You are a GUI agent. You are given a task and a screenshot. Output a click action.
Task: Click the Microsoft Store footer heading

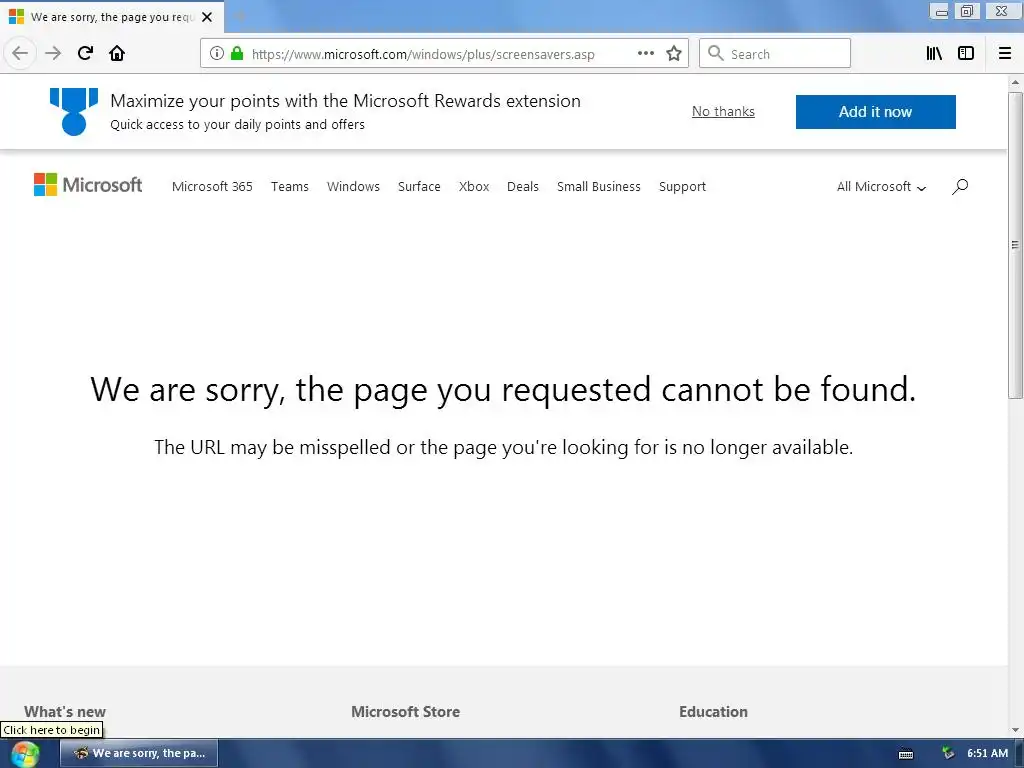[406, 712]
